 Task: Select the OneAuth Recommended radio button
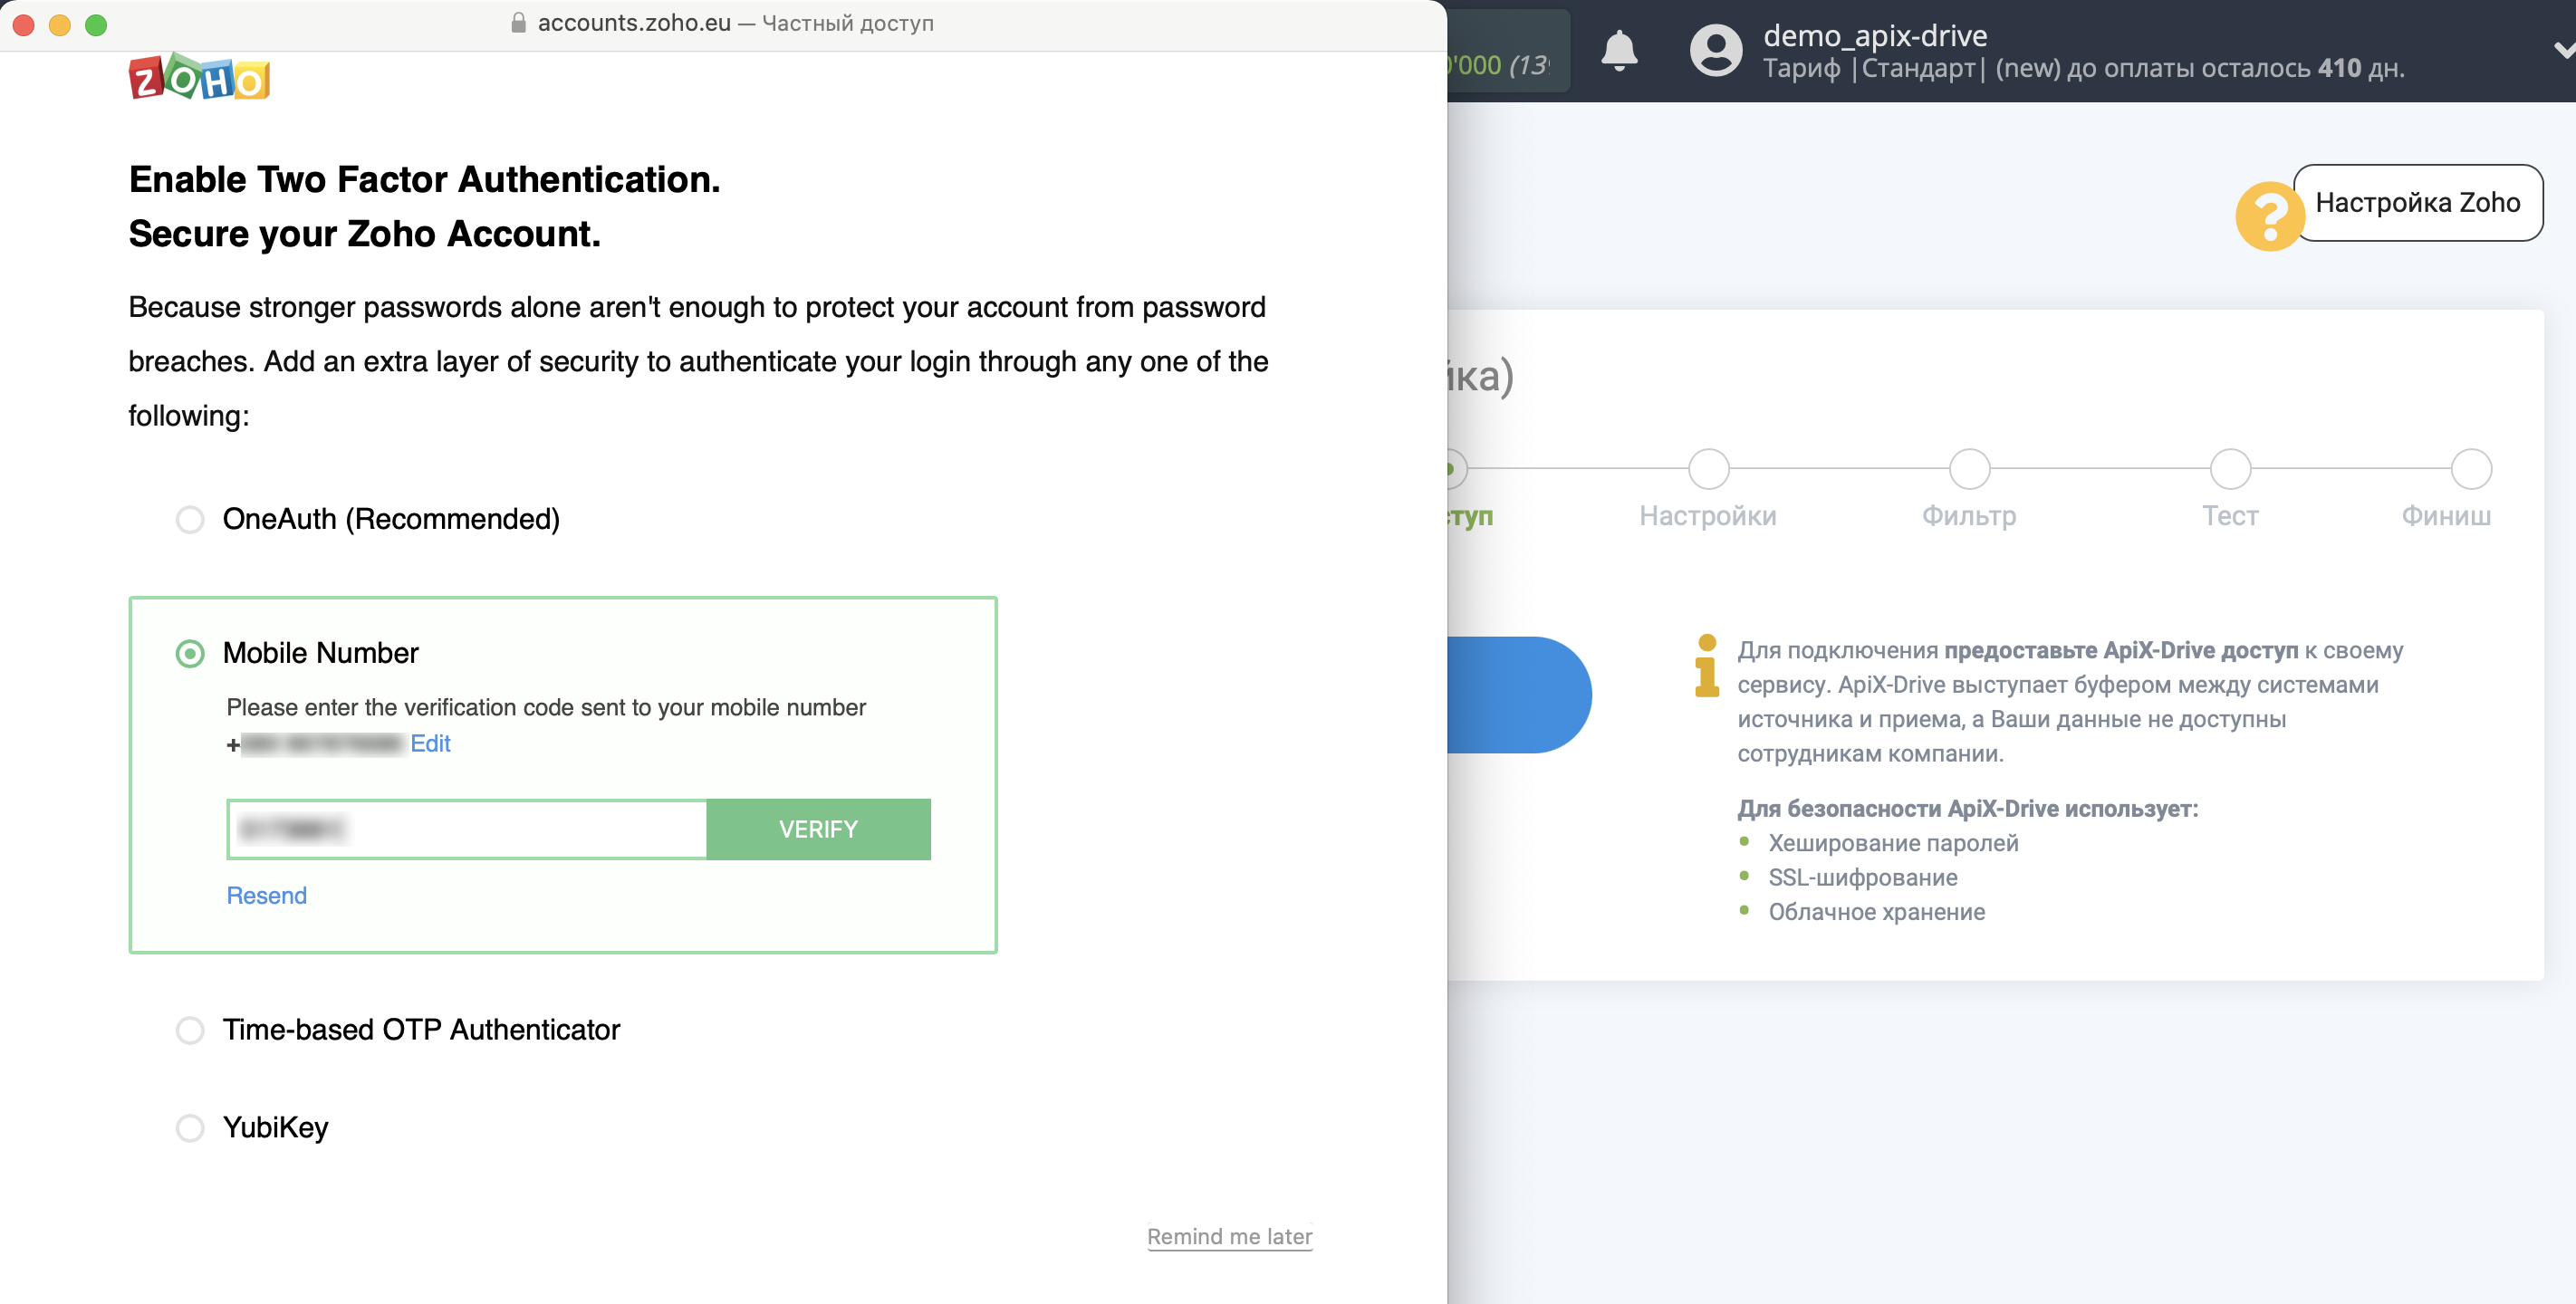(x=191, y=517)
